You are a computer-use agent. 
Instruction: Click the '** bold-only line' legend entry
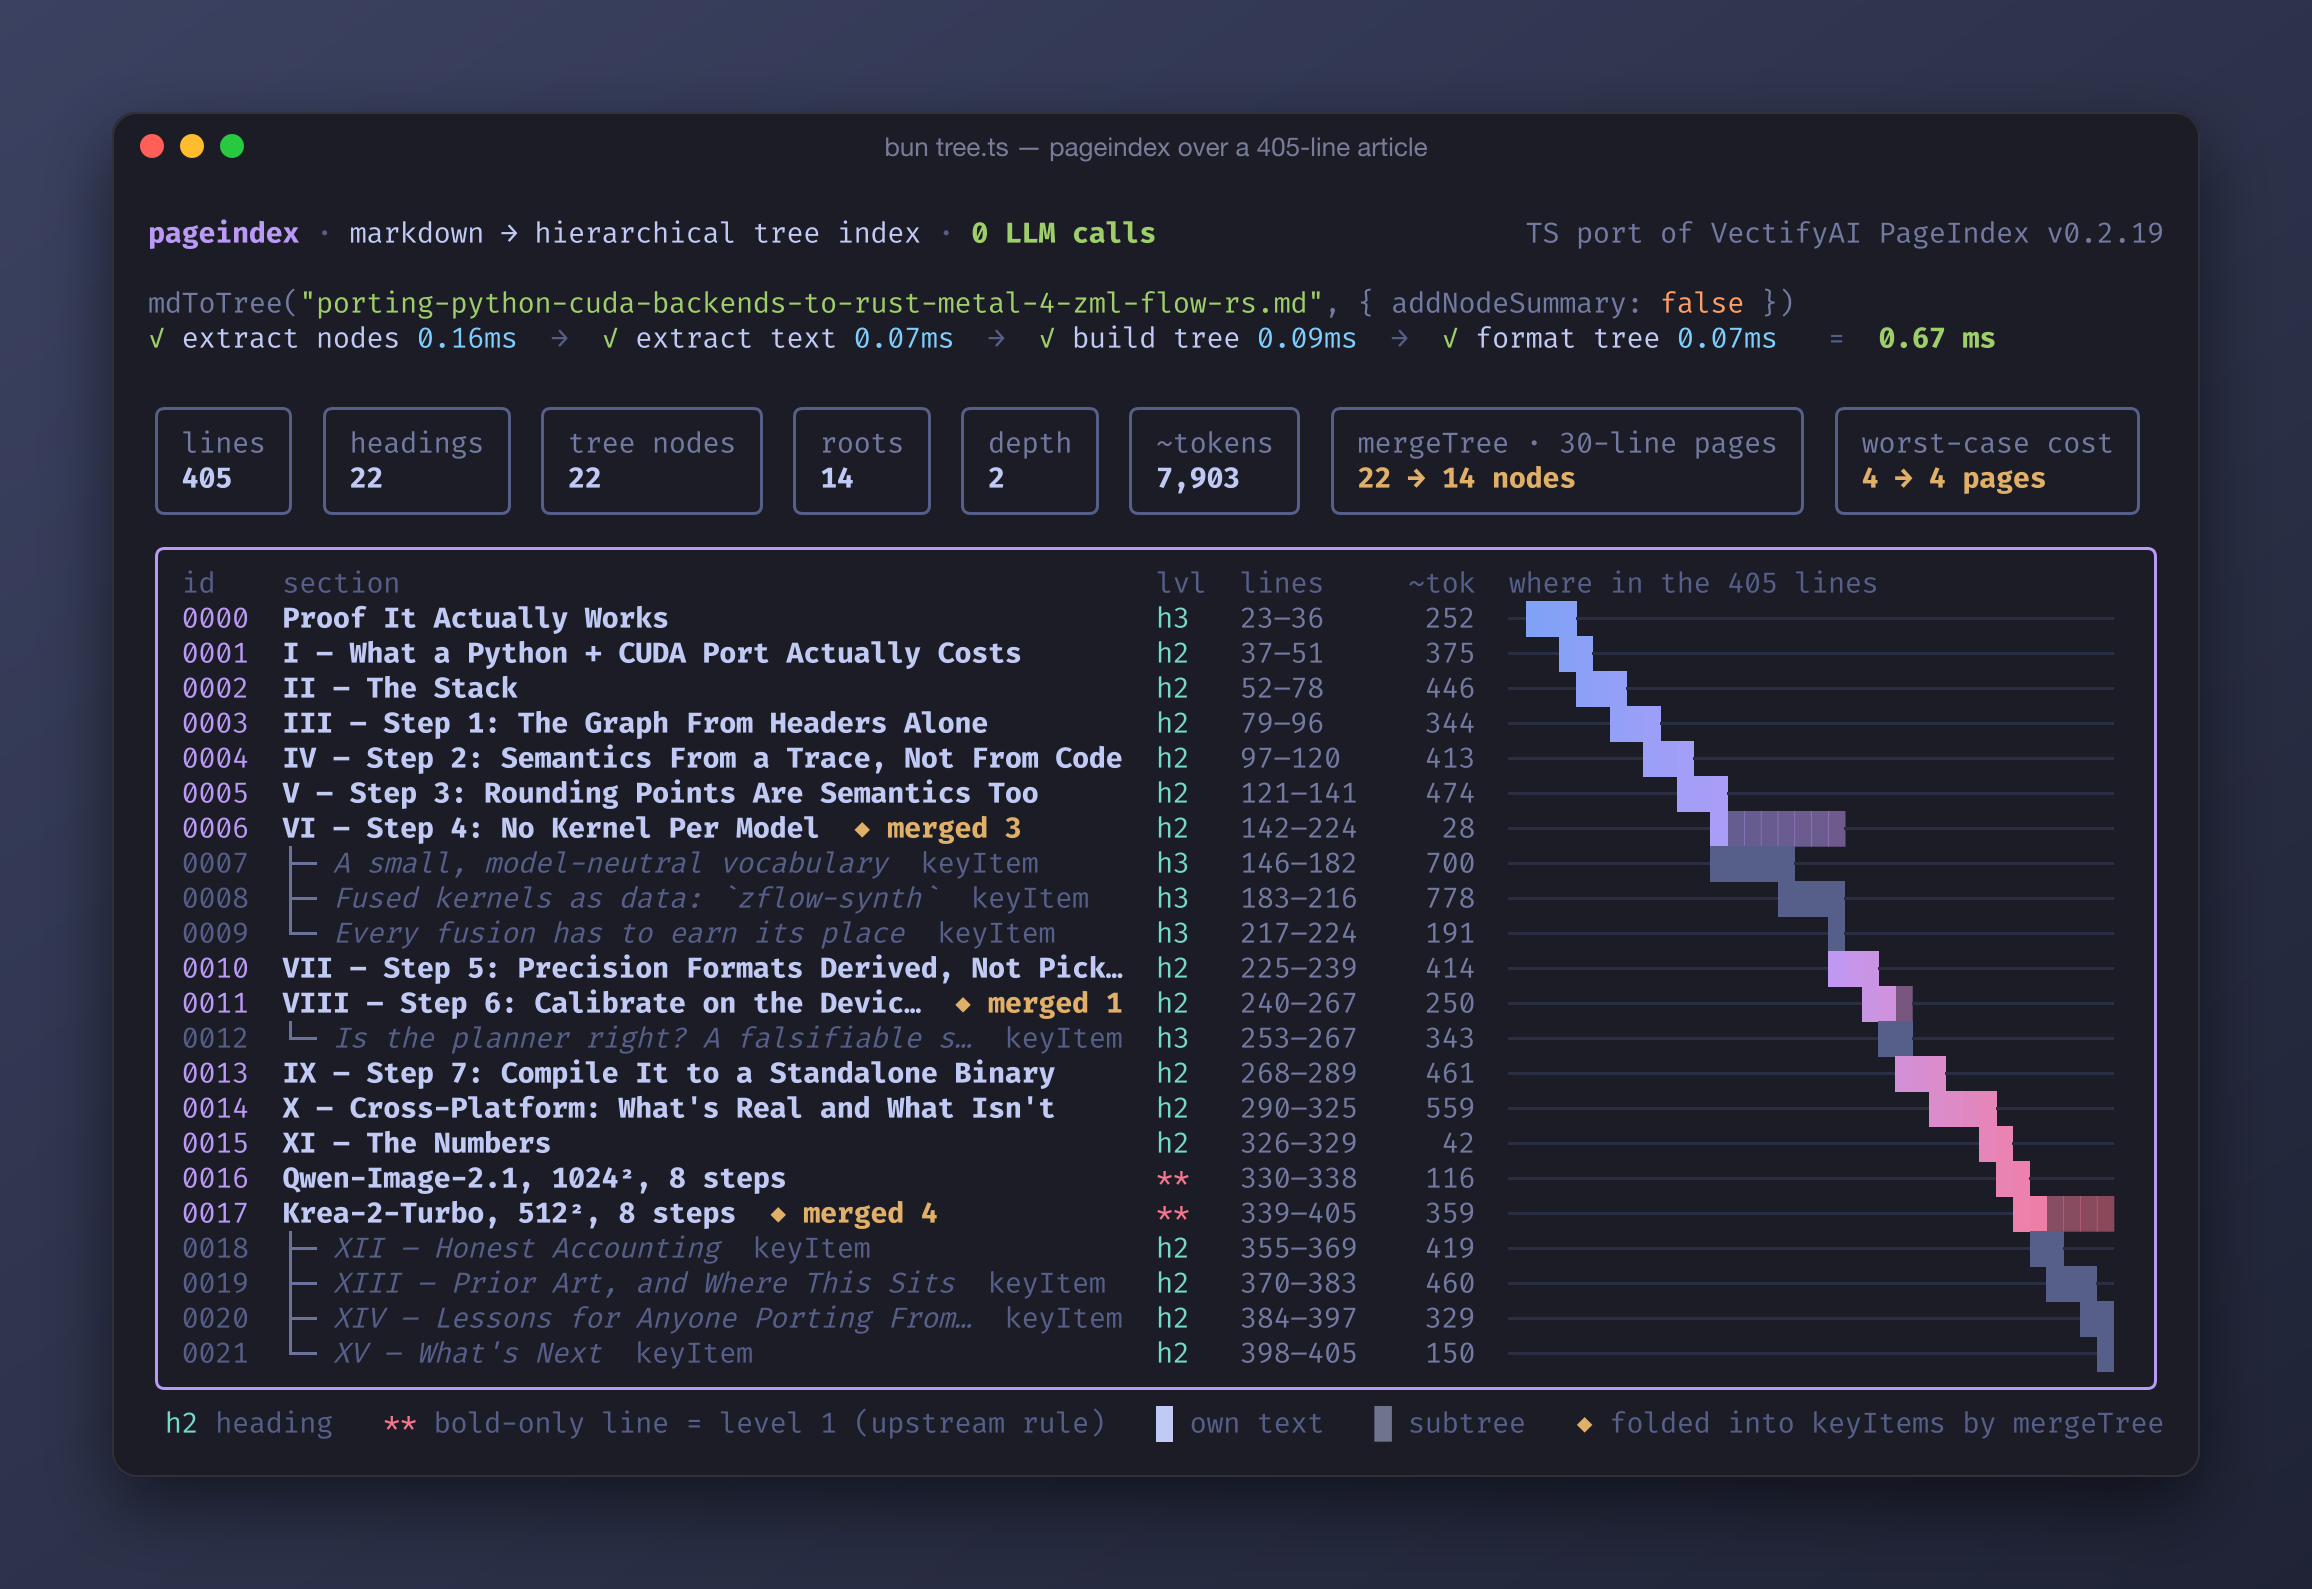click(x=744, y=1423)
